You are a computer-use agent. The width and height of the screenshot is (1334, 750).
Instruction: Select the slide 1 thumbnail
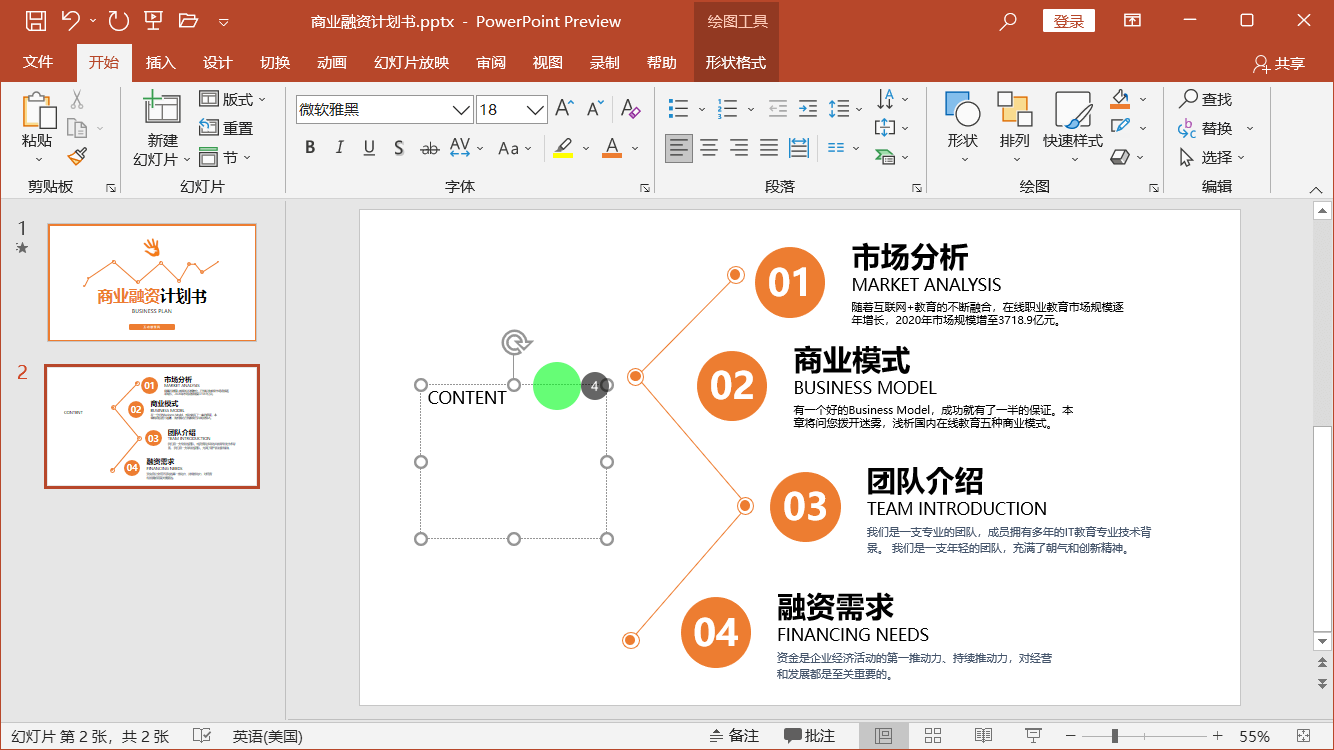(x=152, y=283)
